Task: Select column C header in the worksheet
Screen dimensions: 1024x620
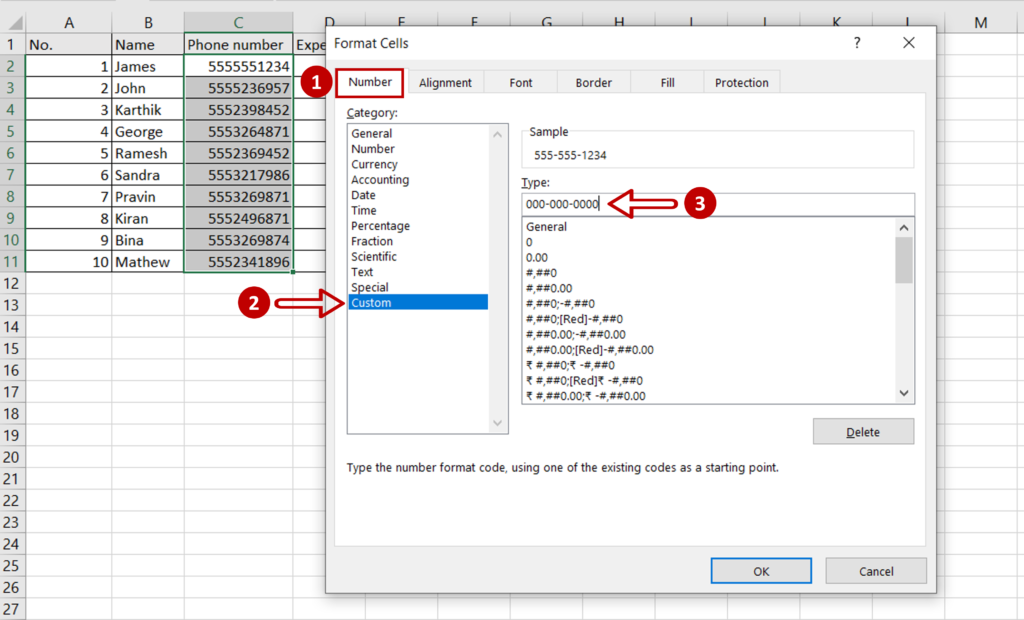Action: pyautogui.click(x=237, y=20)
